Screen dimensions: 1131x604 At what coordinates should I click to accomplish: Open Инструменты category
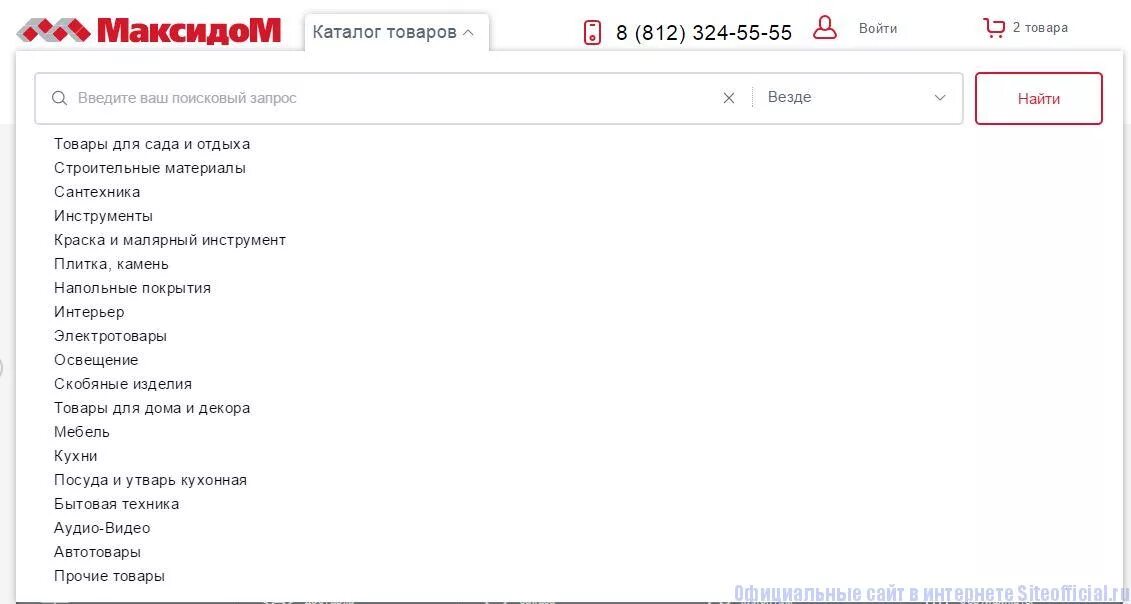(103, 216)
